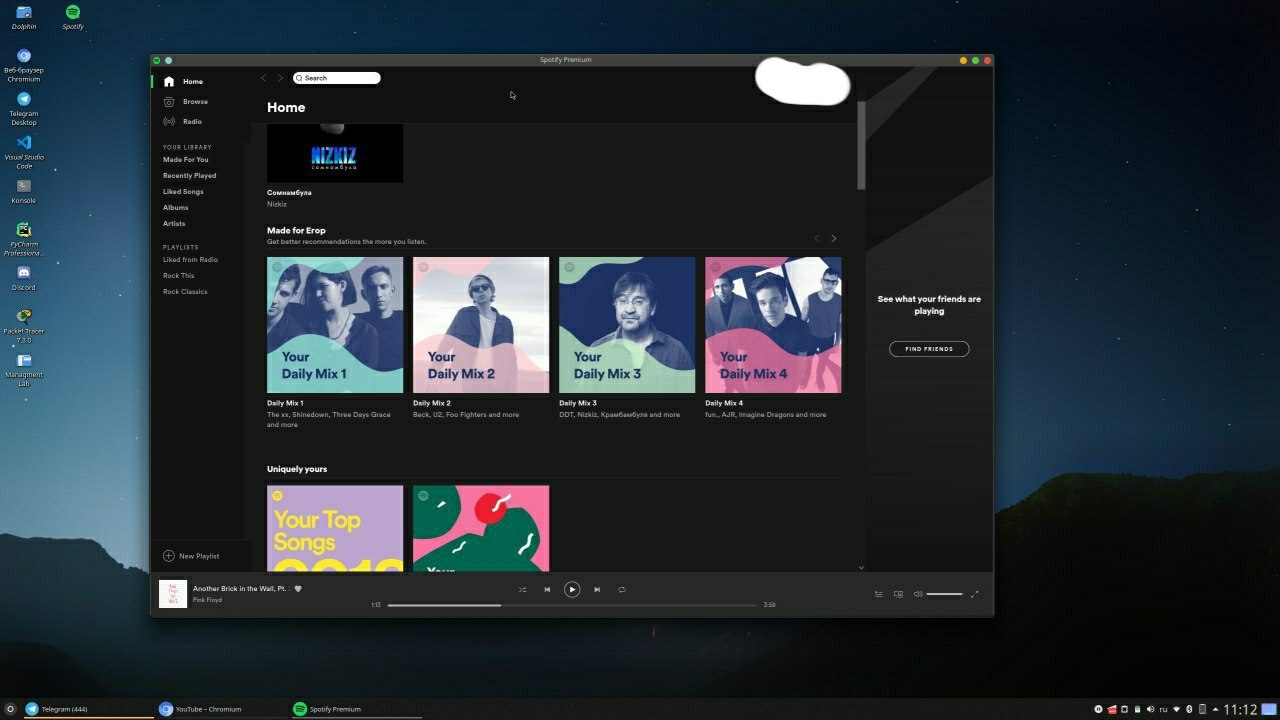Open the Another Brick in the Wall song title
1280x720 pixels.
[x=240, y=589]
